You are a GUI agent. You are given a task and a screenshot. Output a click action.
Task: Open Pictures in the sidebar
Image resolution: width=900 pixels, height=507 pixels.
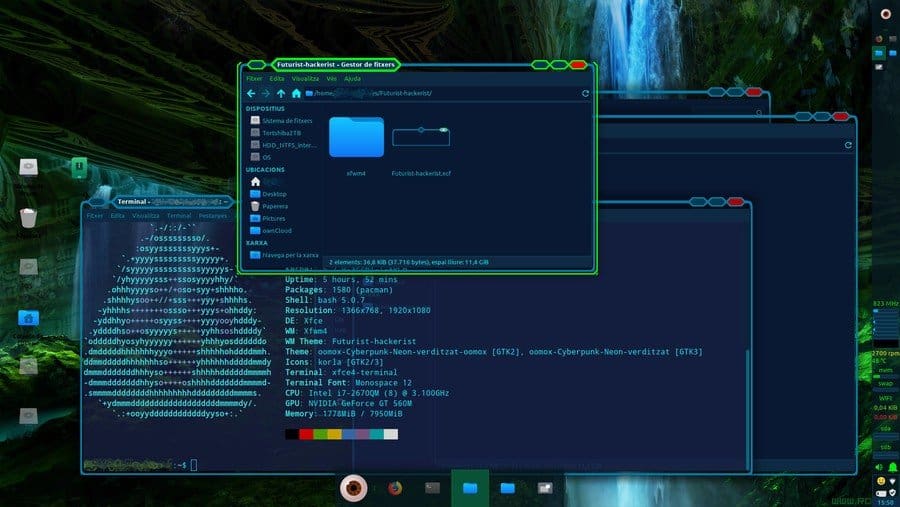(274, 218)
